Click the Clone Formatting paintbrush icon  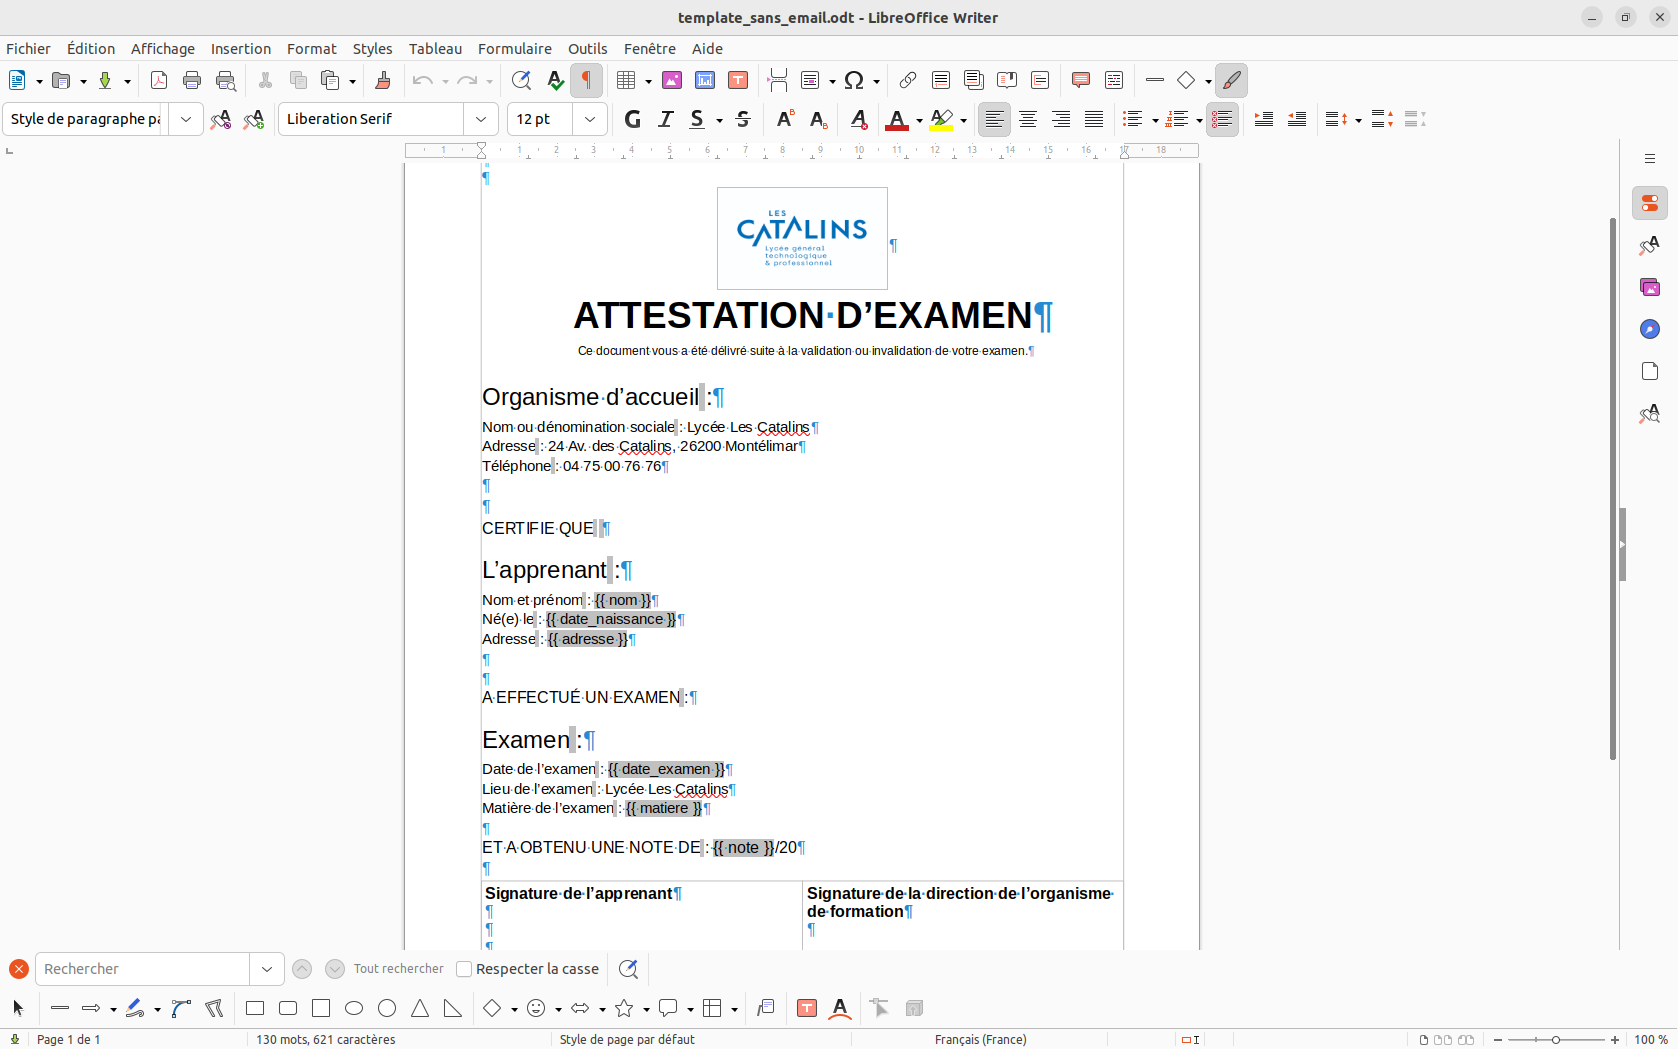pyautogui.click(x=382, y=80)
